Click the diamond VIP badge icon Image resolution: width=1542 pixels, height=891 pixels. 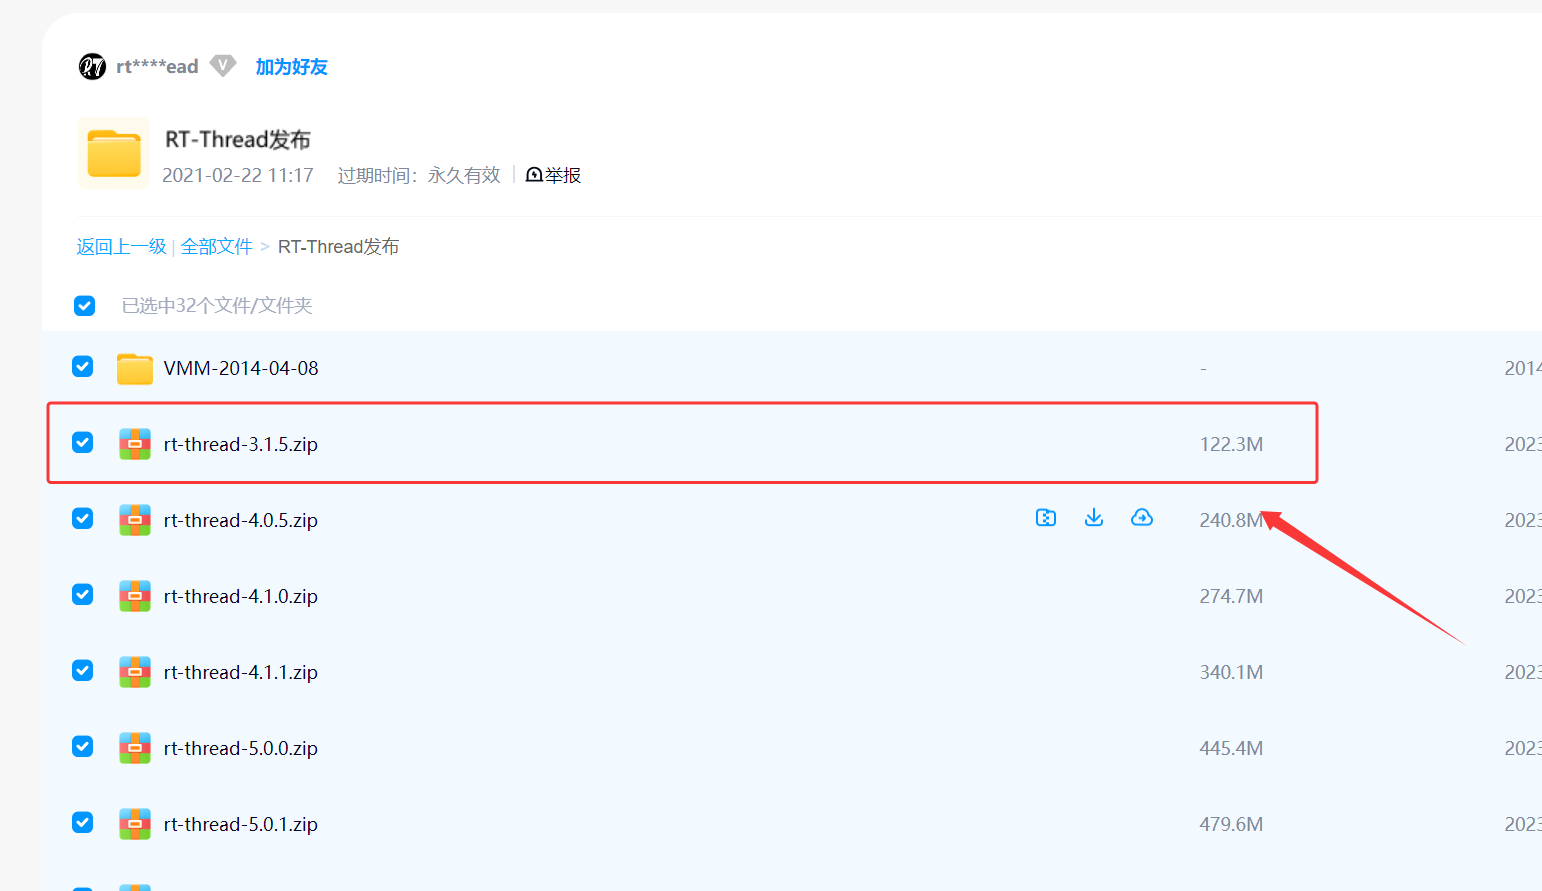pos(223,66)
